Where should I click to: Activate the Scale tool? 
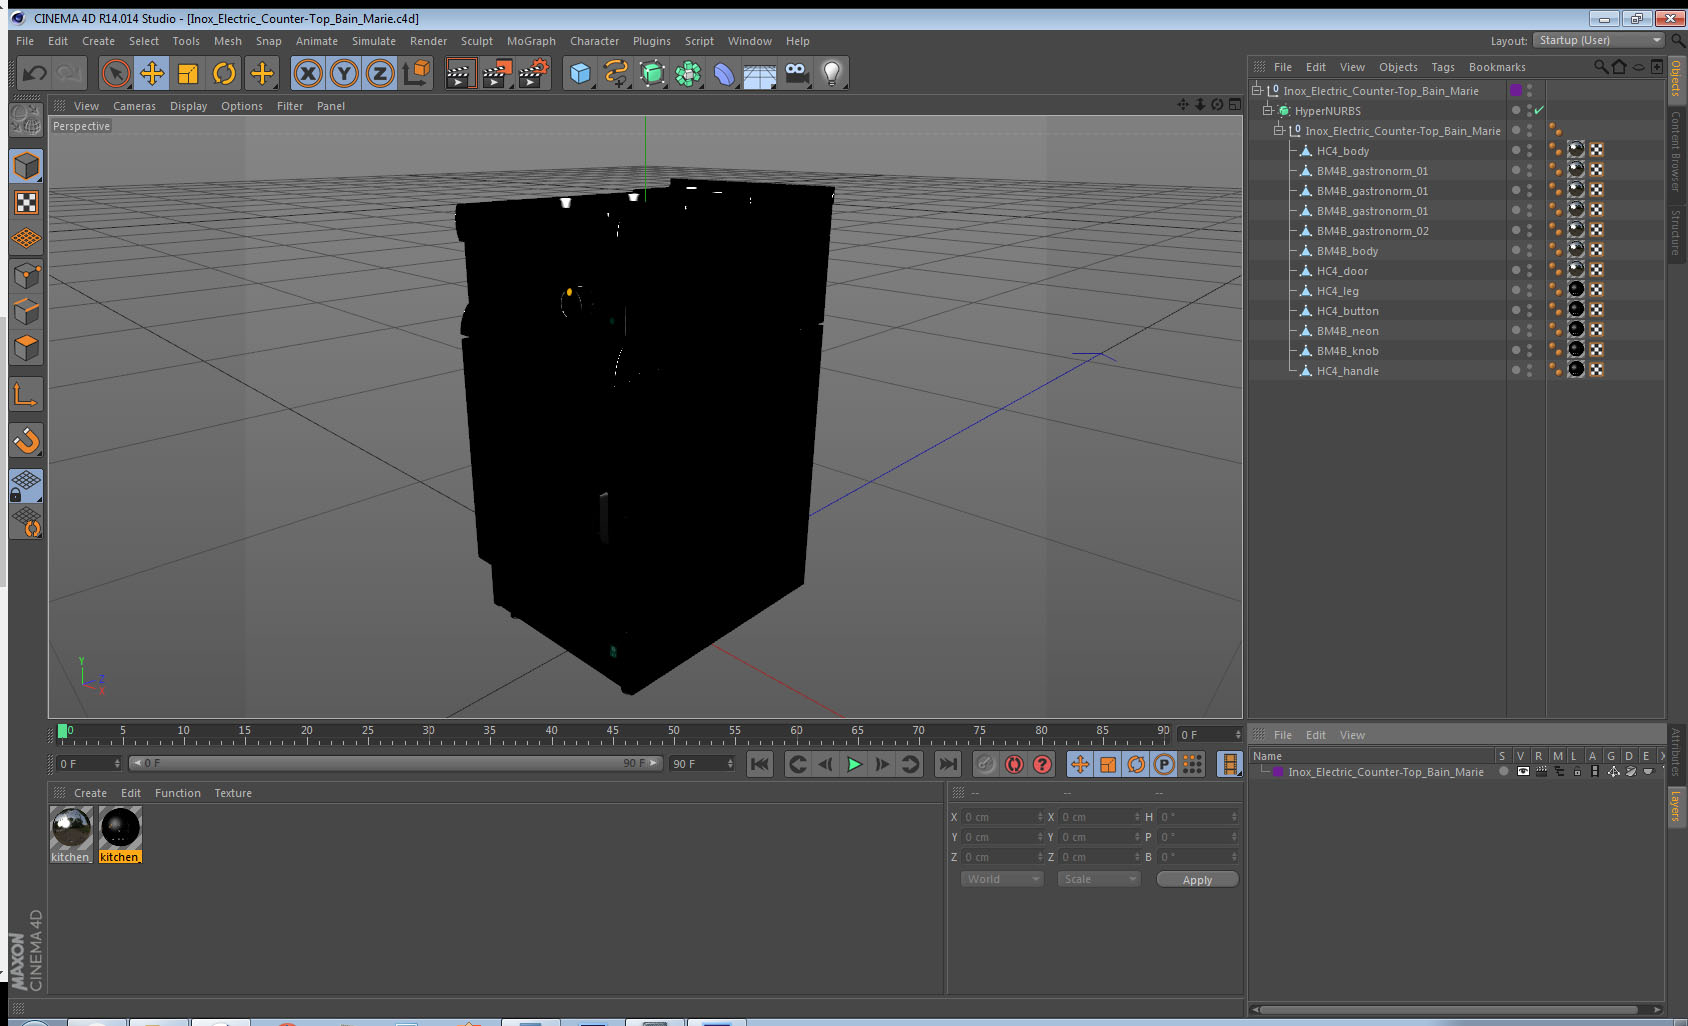[x=188, y=73]
